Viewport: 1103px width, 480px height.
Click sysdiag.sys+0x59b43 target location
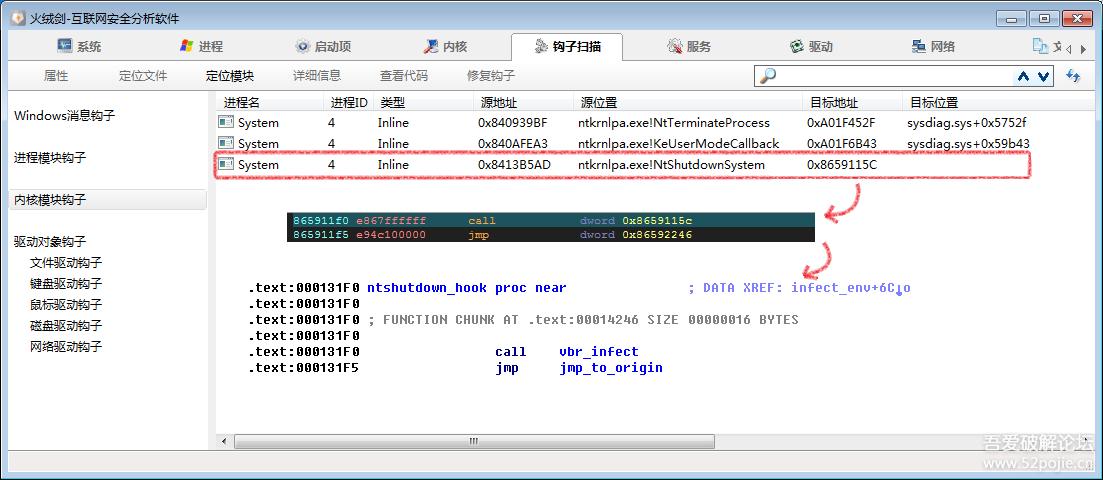pyautogui.click(x=968, y=144)
